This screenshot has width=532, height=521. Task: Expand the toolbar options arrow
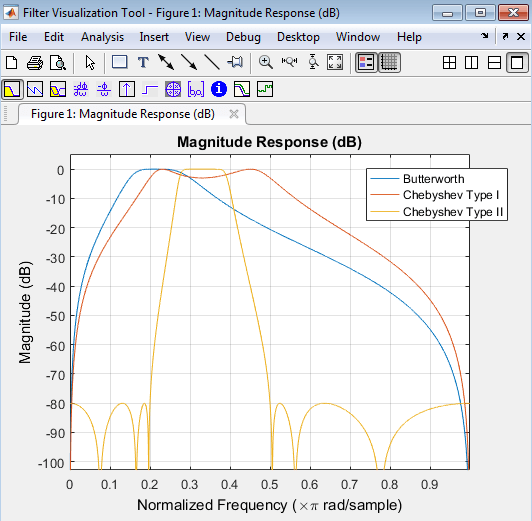click(x=485, y=36)
